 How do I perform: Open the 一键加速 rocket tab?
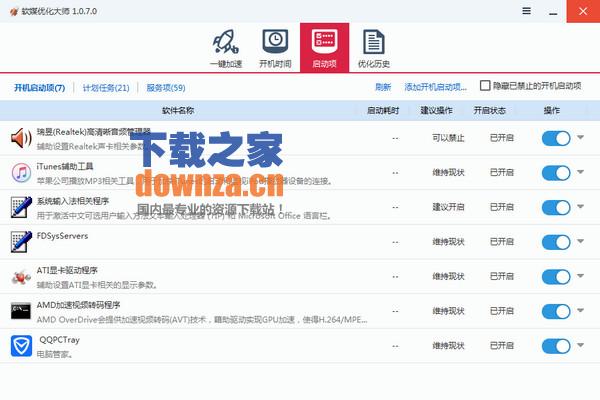[226, 48]
